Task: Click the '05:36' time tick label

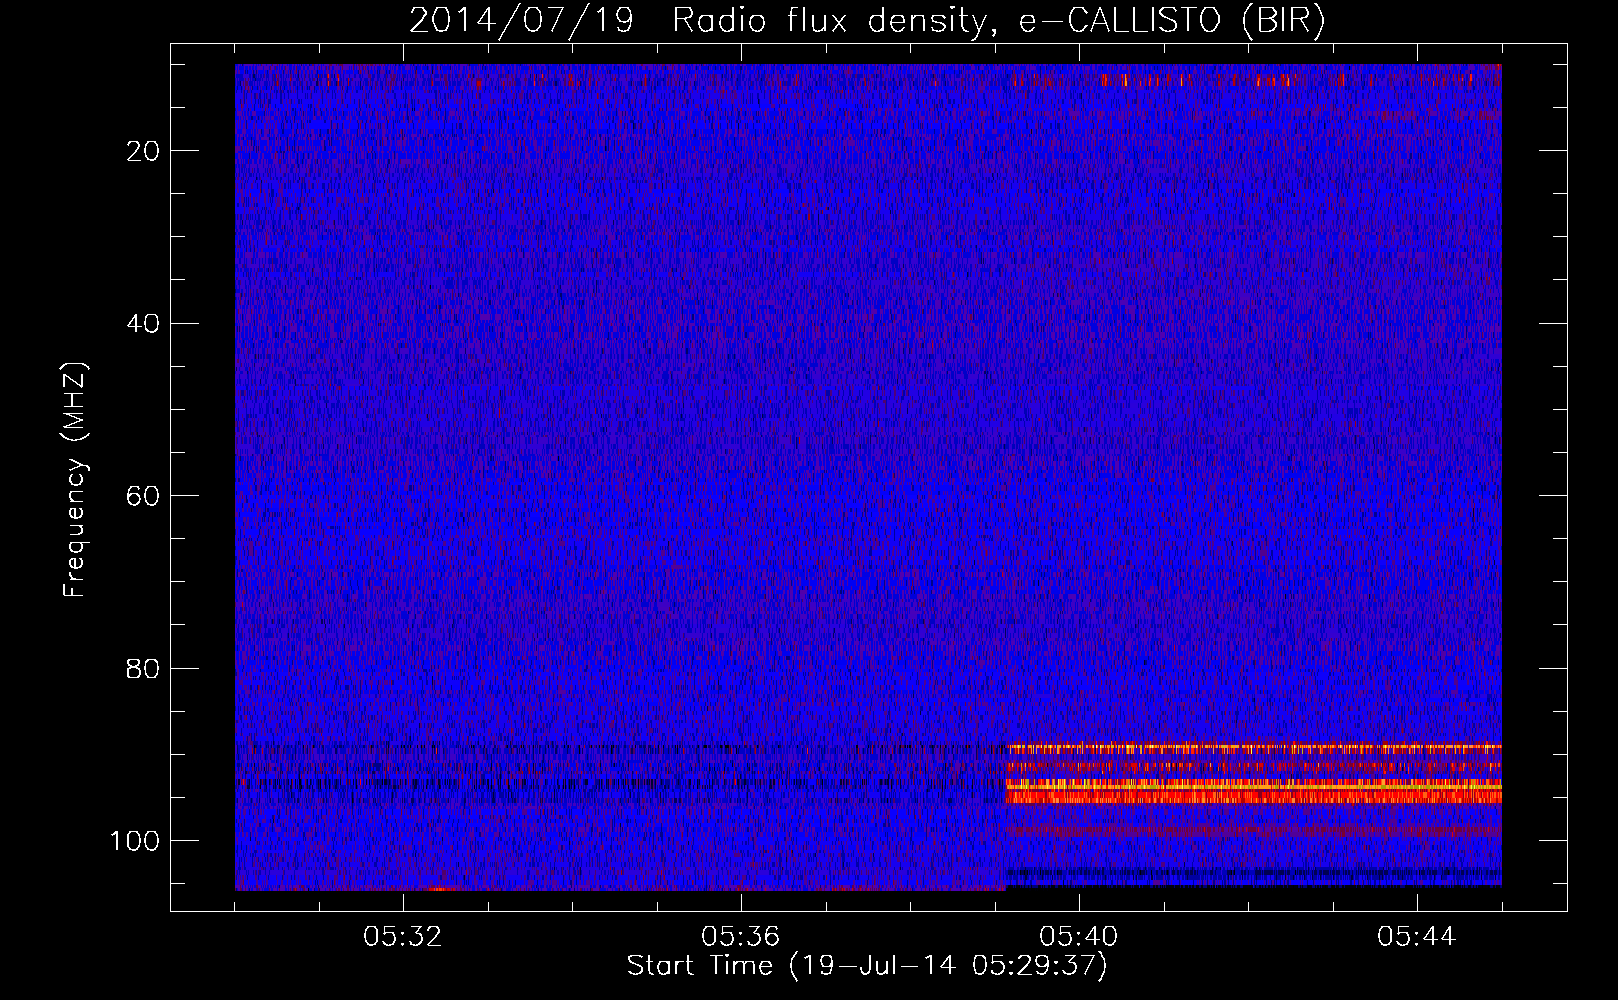Action: point(741,937)
